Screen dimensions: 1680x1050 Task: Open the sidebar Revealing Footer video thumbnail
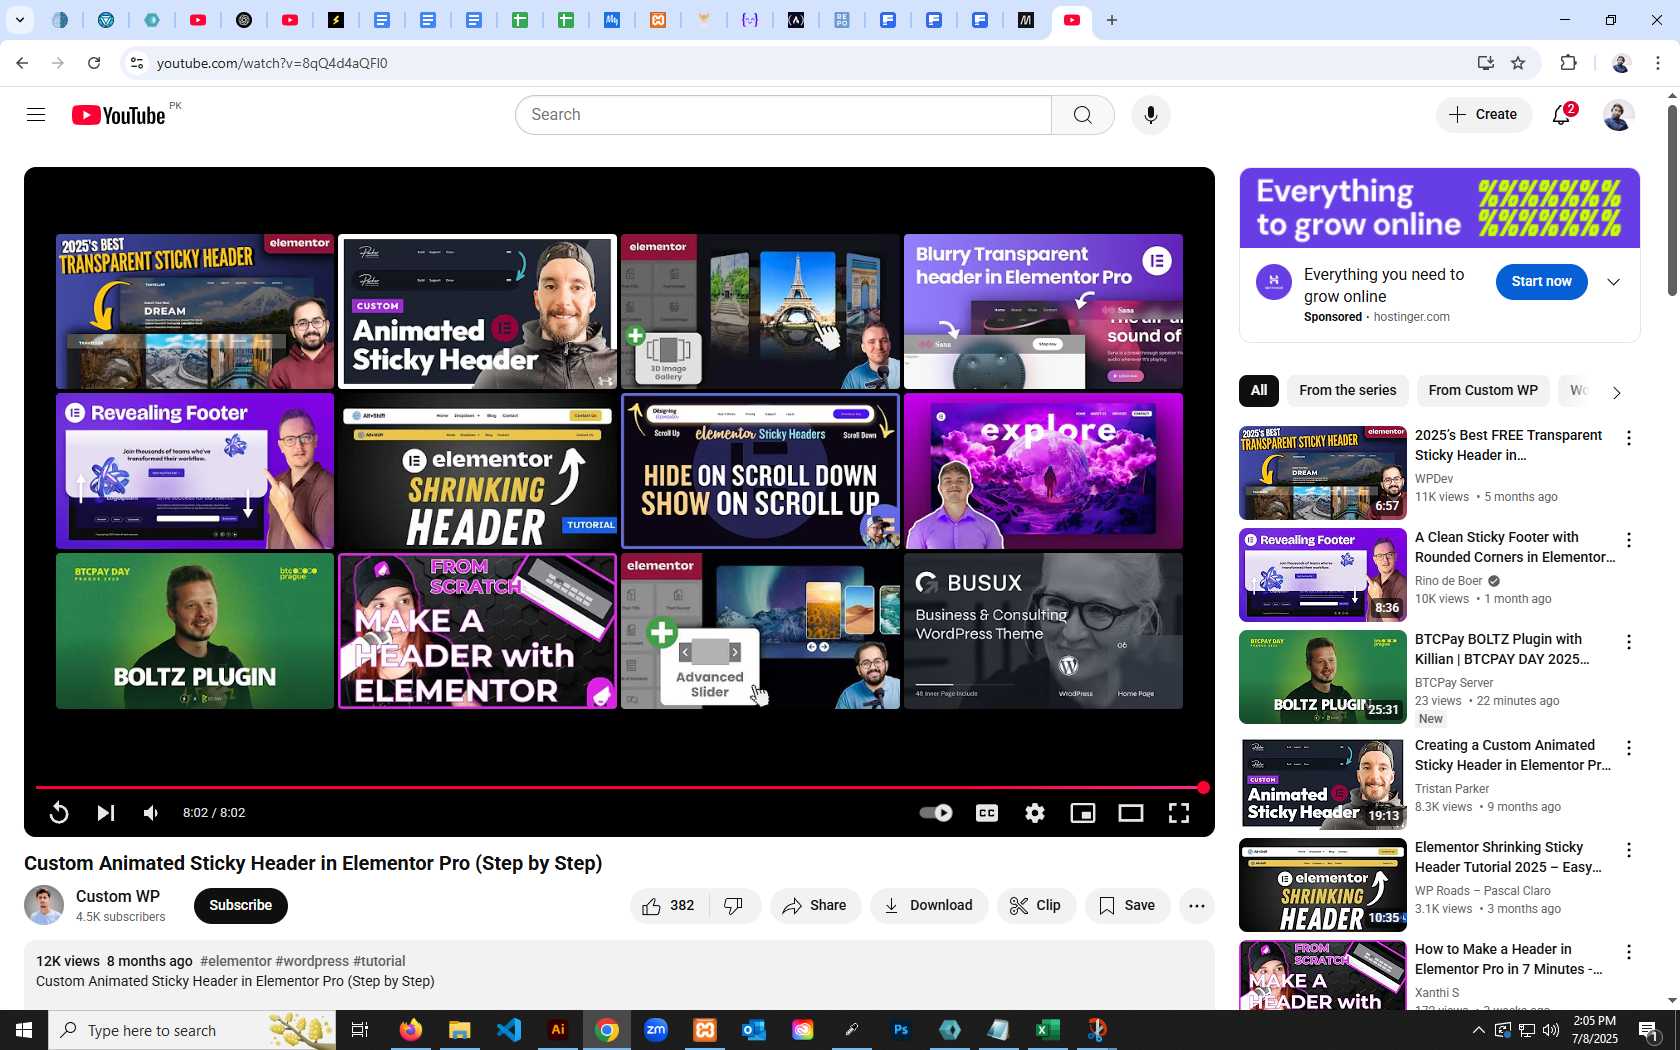[1323, 575]
